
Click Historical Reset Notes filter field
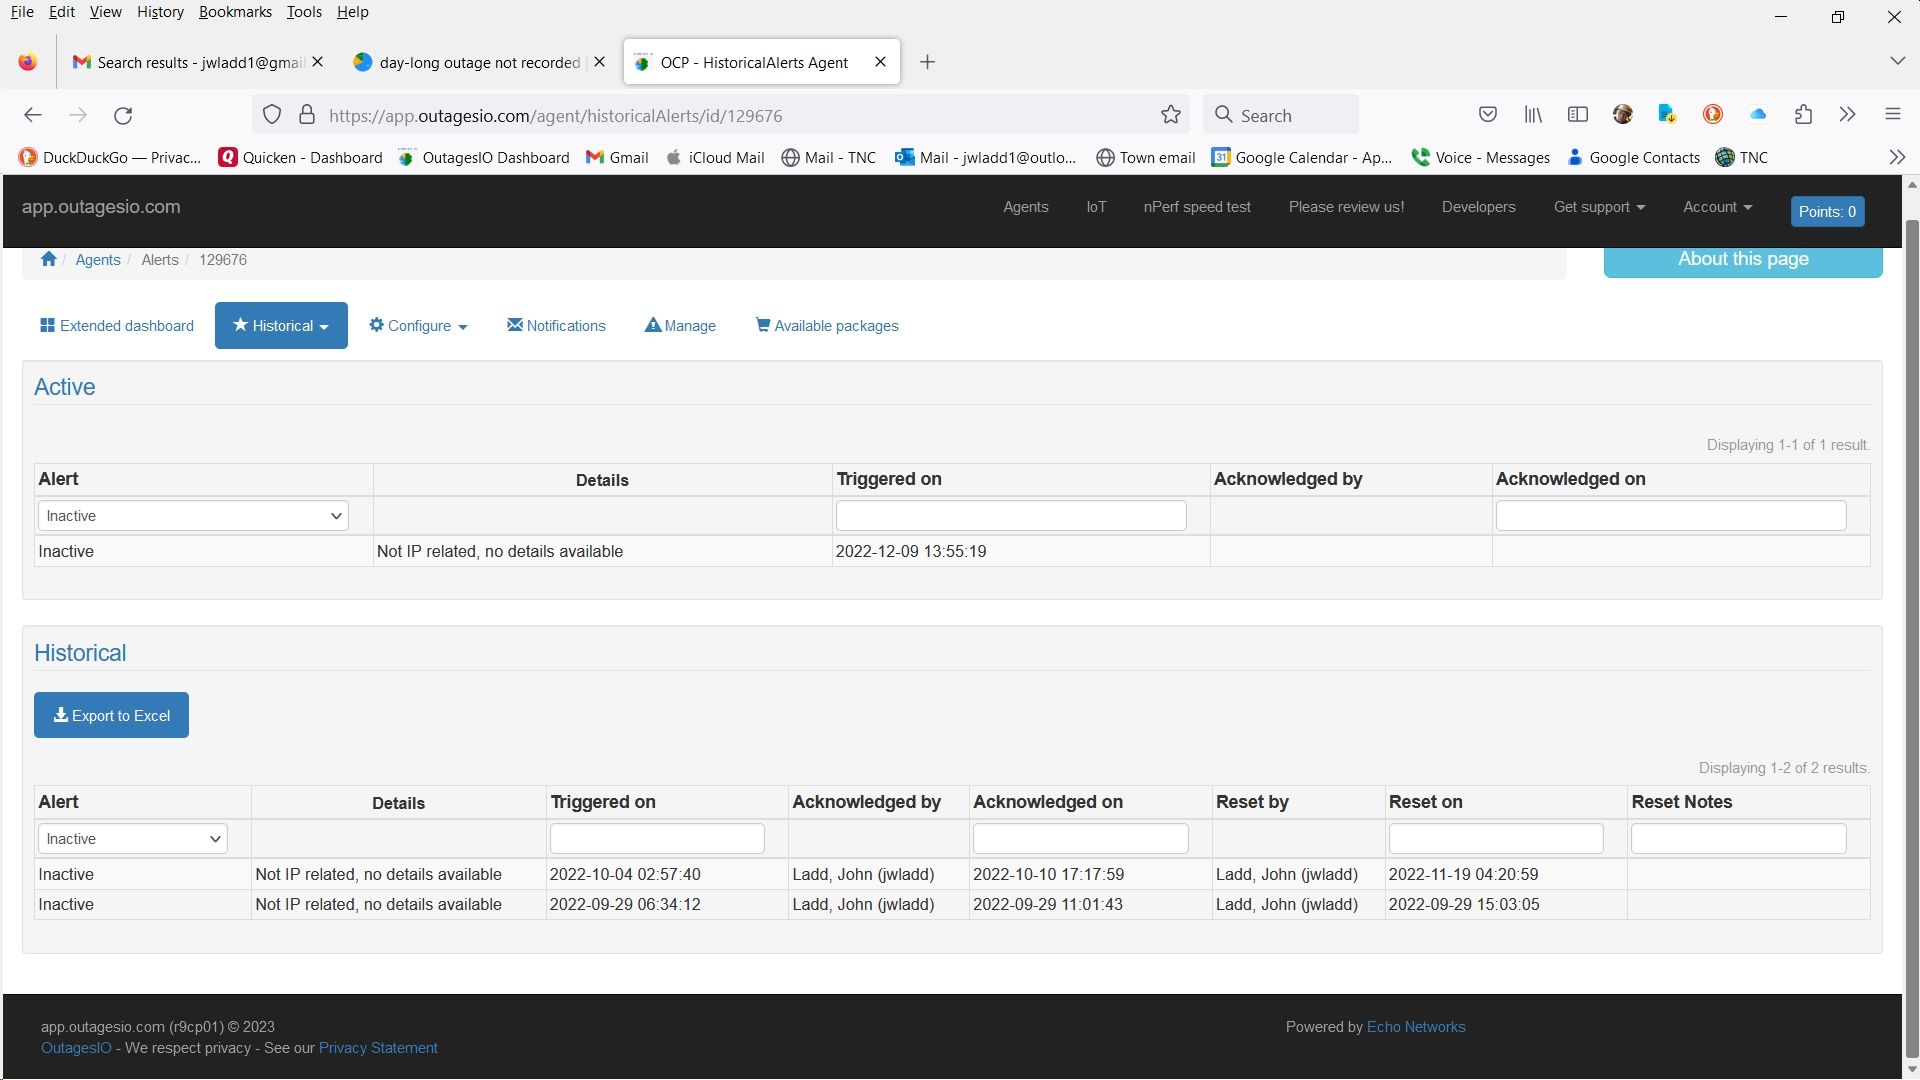1738,839
